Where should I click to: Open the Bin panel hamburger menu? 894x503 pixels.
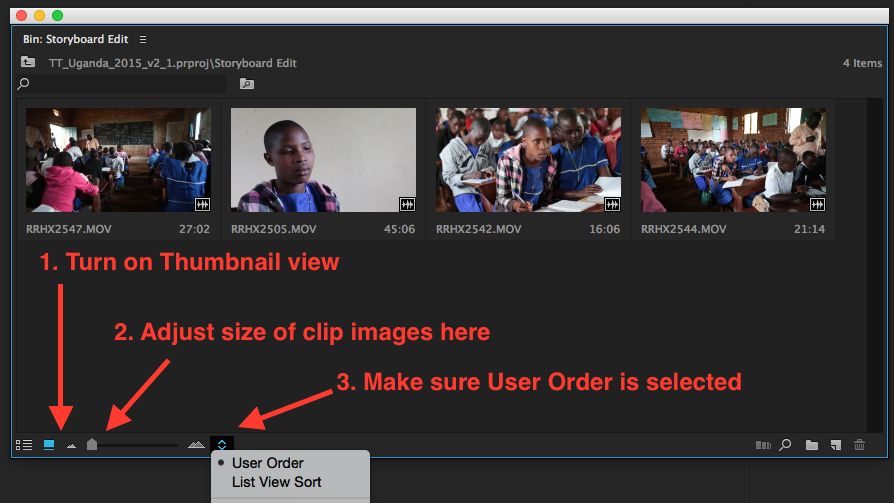pos(143,39)
